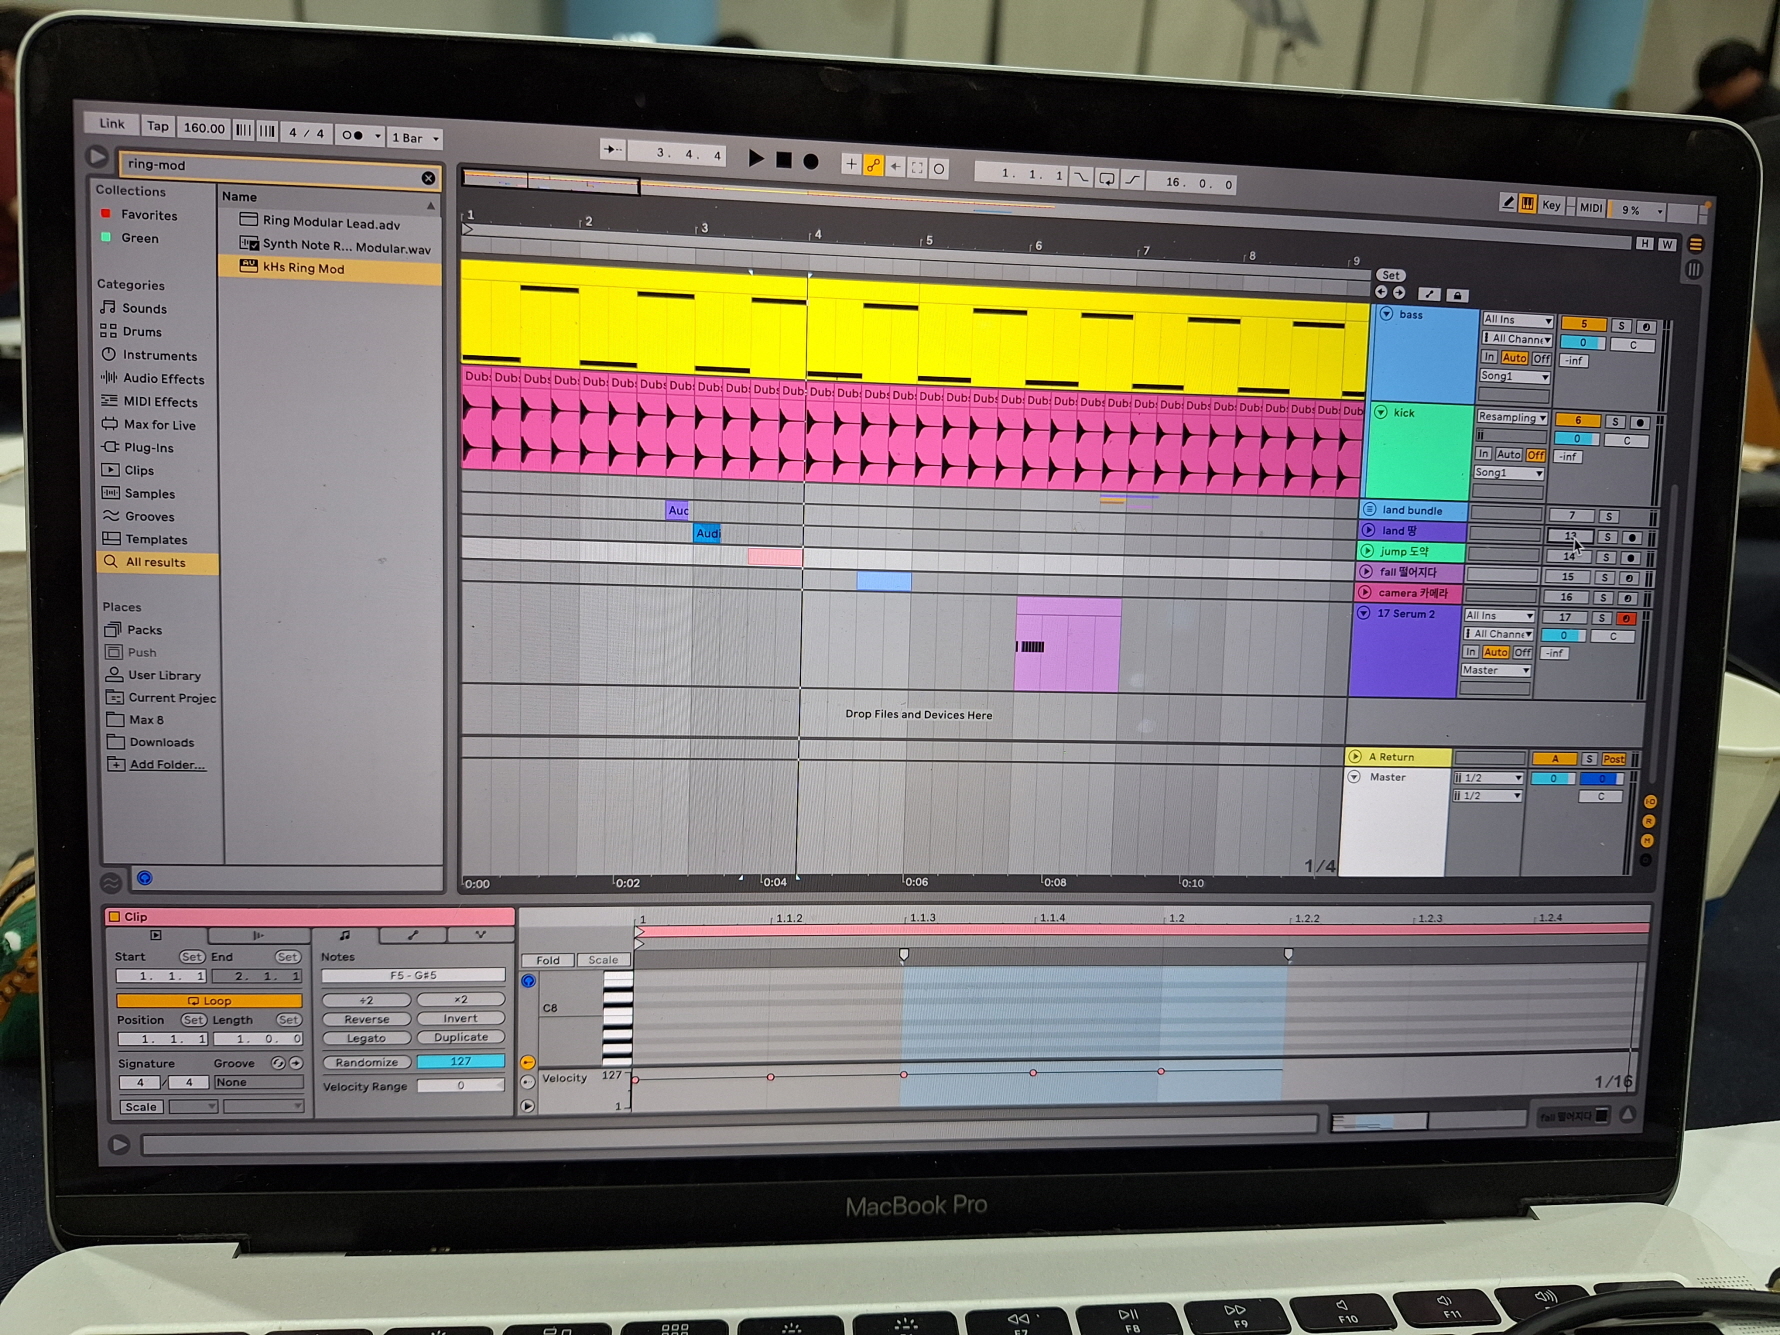Click the Tap tempo button
The image size is (1780, 1335).
click(x=158, y=126)
